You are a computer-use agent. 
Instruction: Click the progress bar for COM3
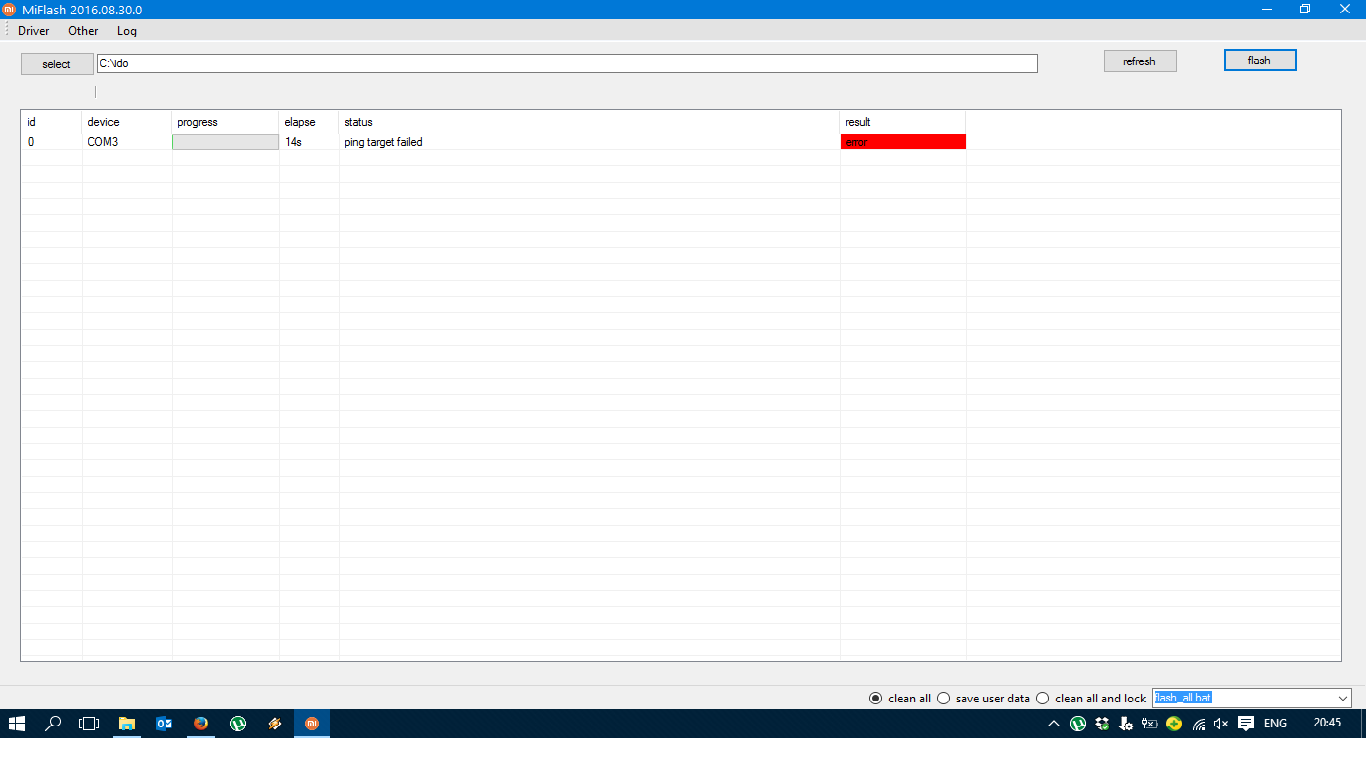[226, 142]
